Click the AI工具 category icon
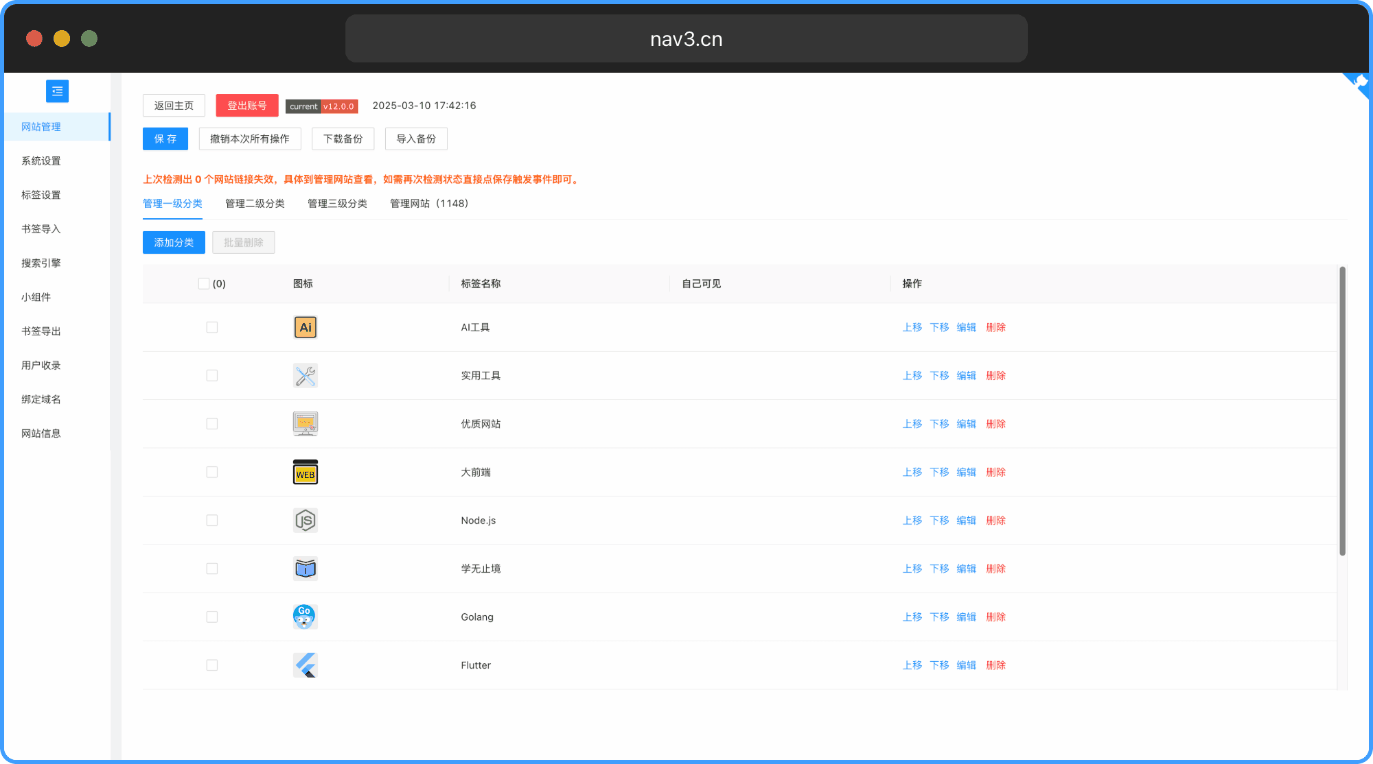Image resolution: width=1373 pixels, height=764 pixels. [305, 327]
